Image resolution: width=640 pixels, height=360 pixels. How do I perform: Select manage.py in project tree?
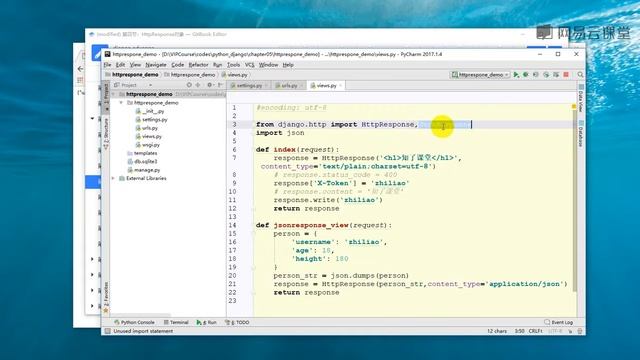click(x=144, y=170)
